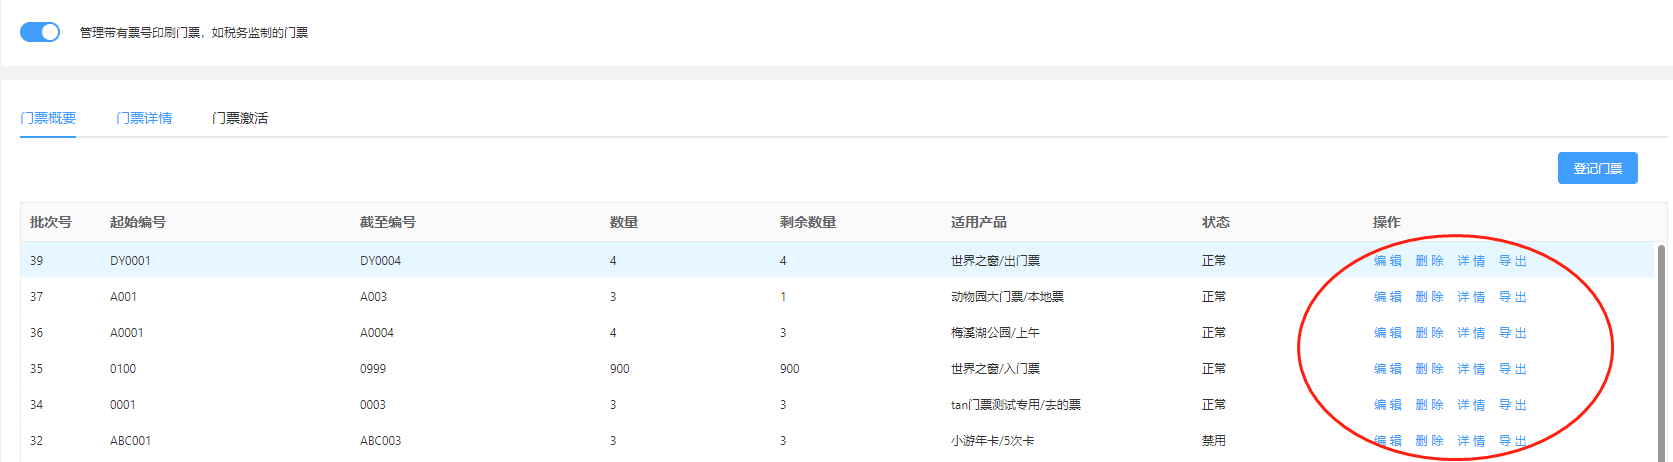Export batch 37 with 导出
1673x462 pixels.
coord(1512,297)
